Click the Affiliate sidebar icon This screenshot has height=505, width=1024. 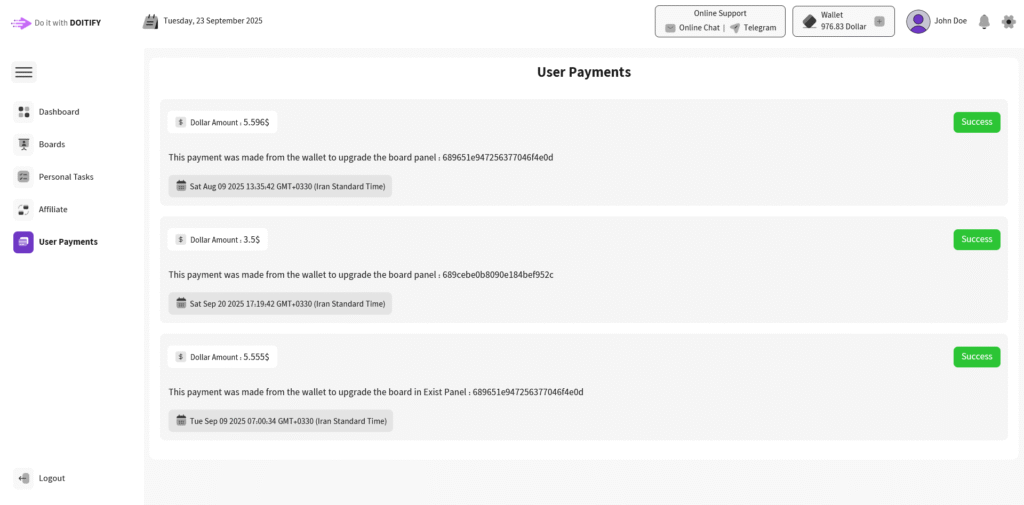tap(24, 209)
